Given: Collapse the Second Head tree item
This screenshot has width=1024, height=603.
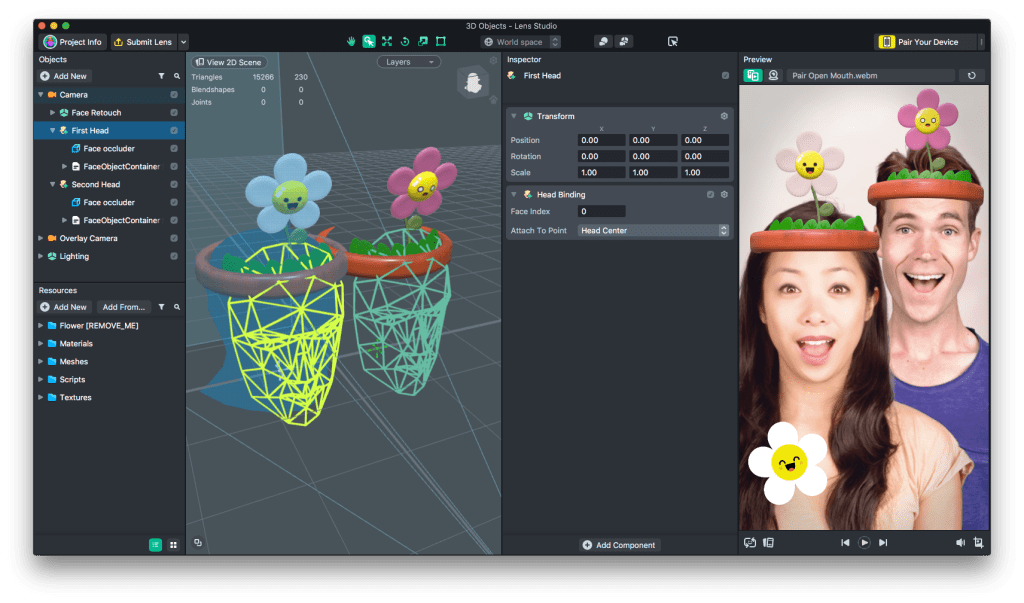Looking at the screenshot, I should click(53, 185).
